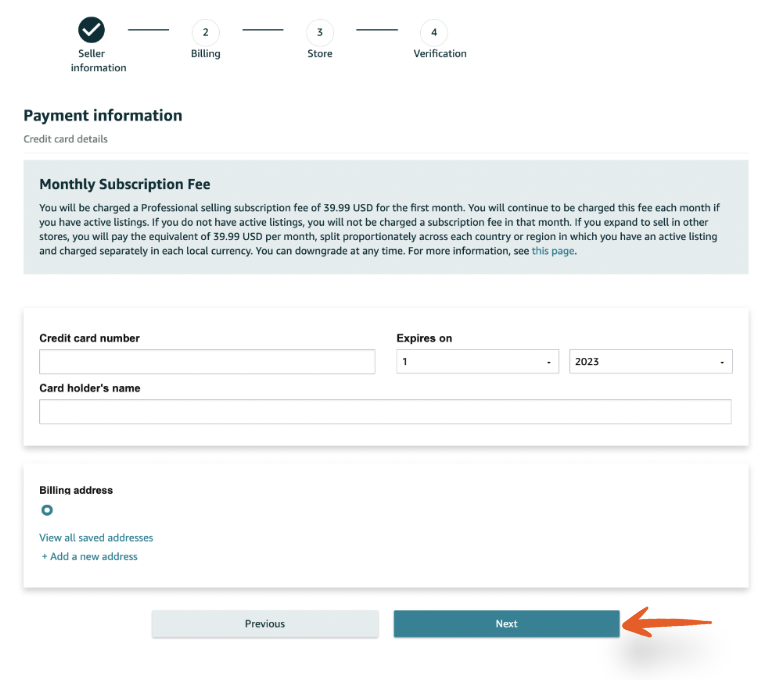The image size is (764, 680).
Task: Click the Monthly Subscription Fee heading
Action: [x=125, y=184]
